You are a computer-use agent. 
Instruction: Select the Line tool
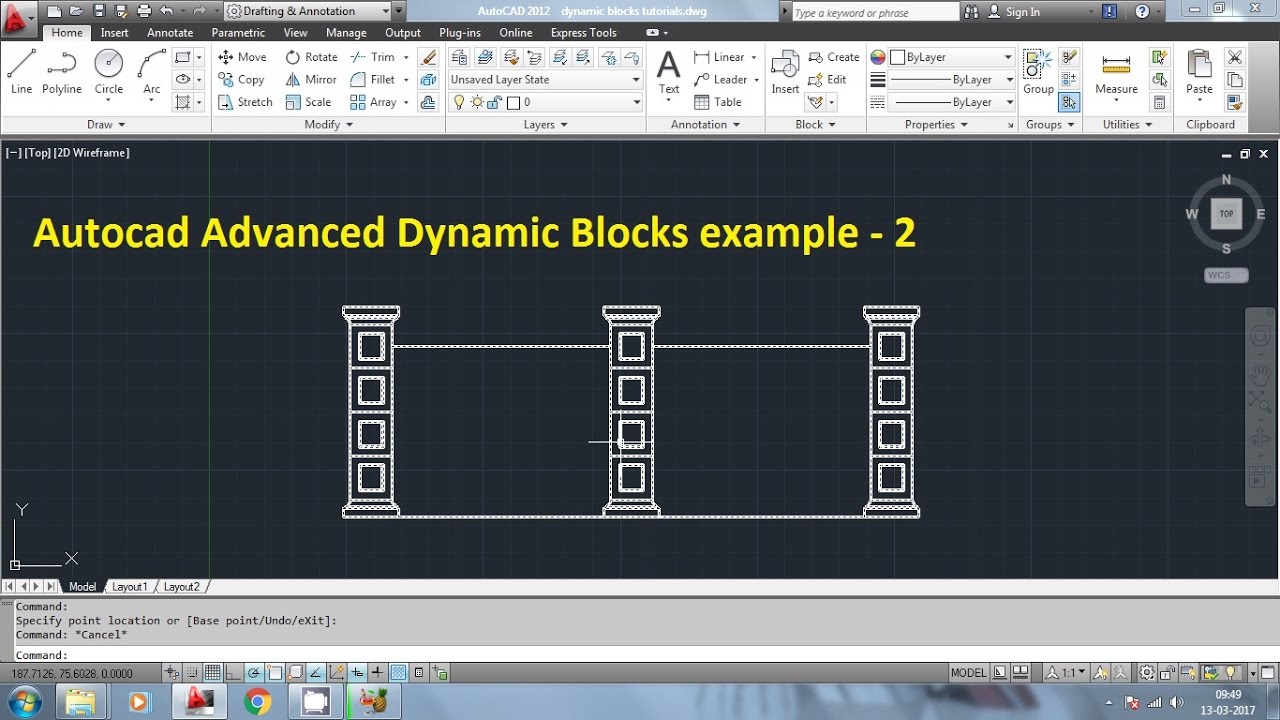point(22,71)
